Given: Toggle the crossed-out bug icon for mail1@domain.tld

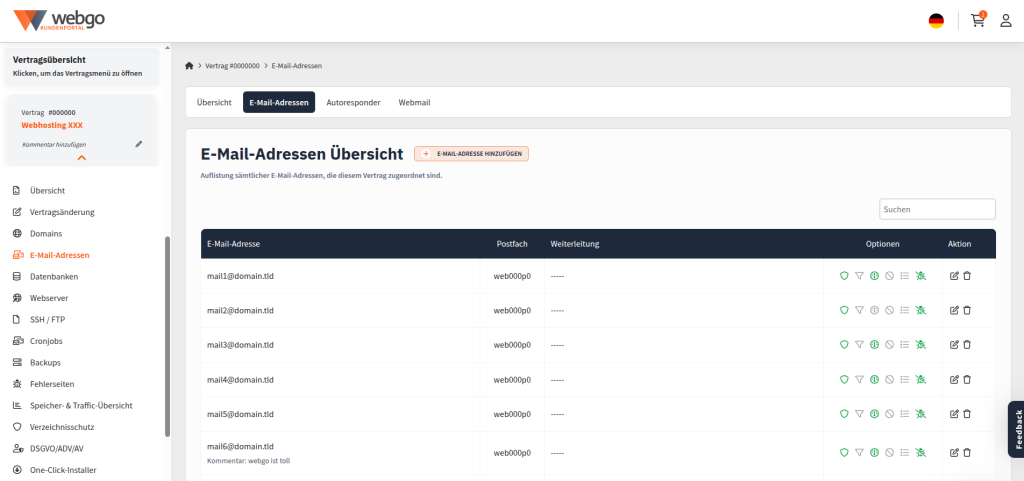Looking at the screenshot, I should click(921, 276).
